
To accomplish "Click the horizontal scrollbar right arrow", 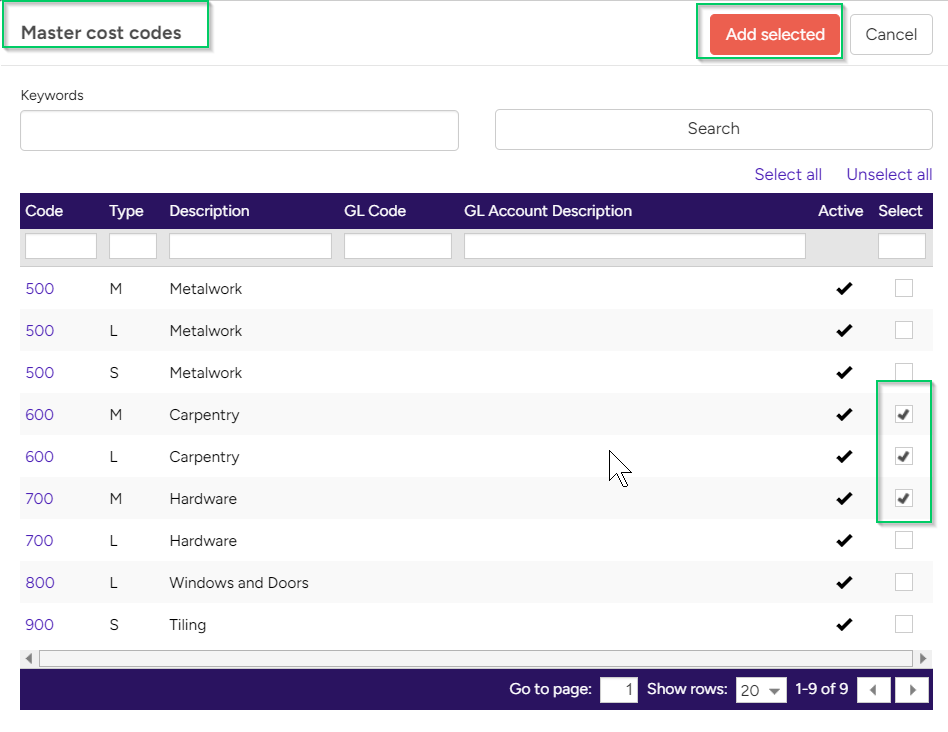I will (x=923, y=658).
